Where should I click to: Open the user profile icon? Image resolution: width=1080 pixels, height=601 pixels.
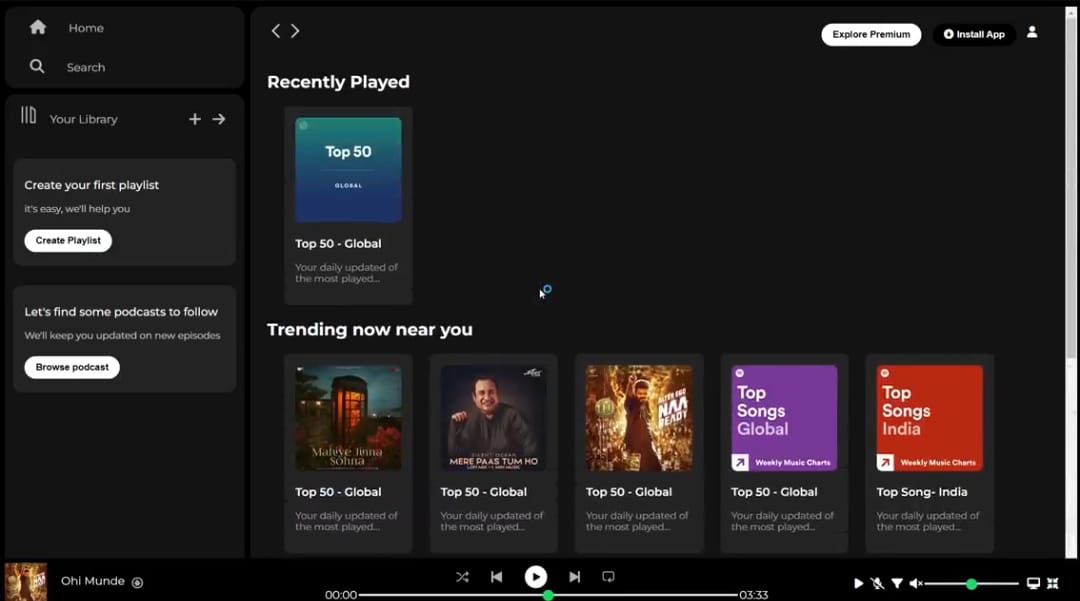1032,32
